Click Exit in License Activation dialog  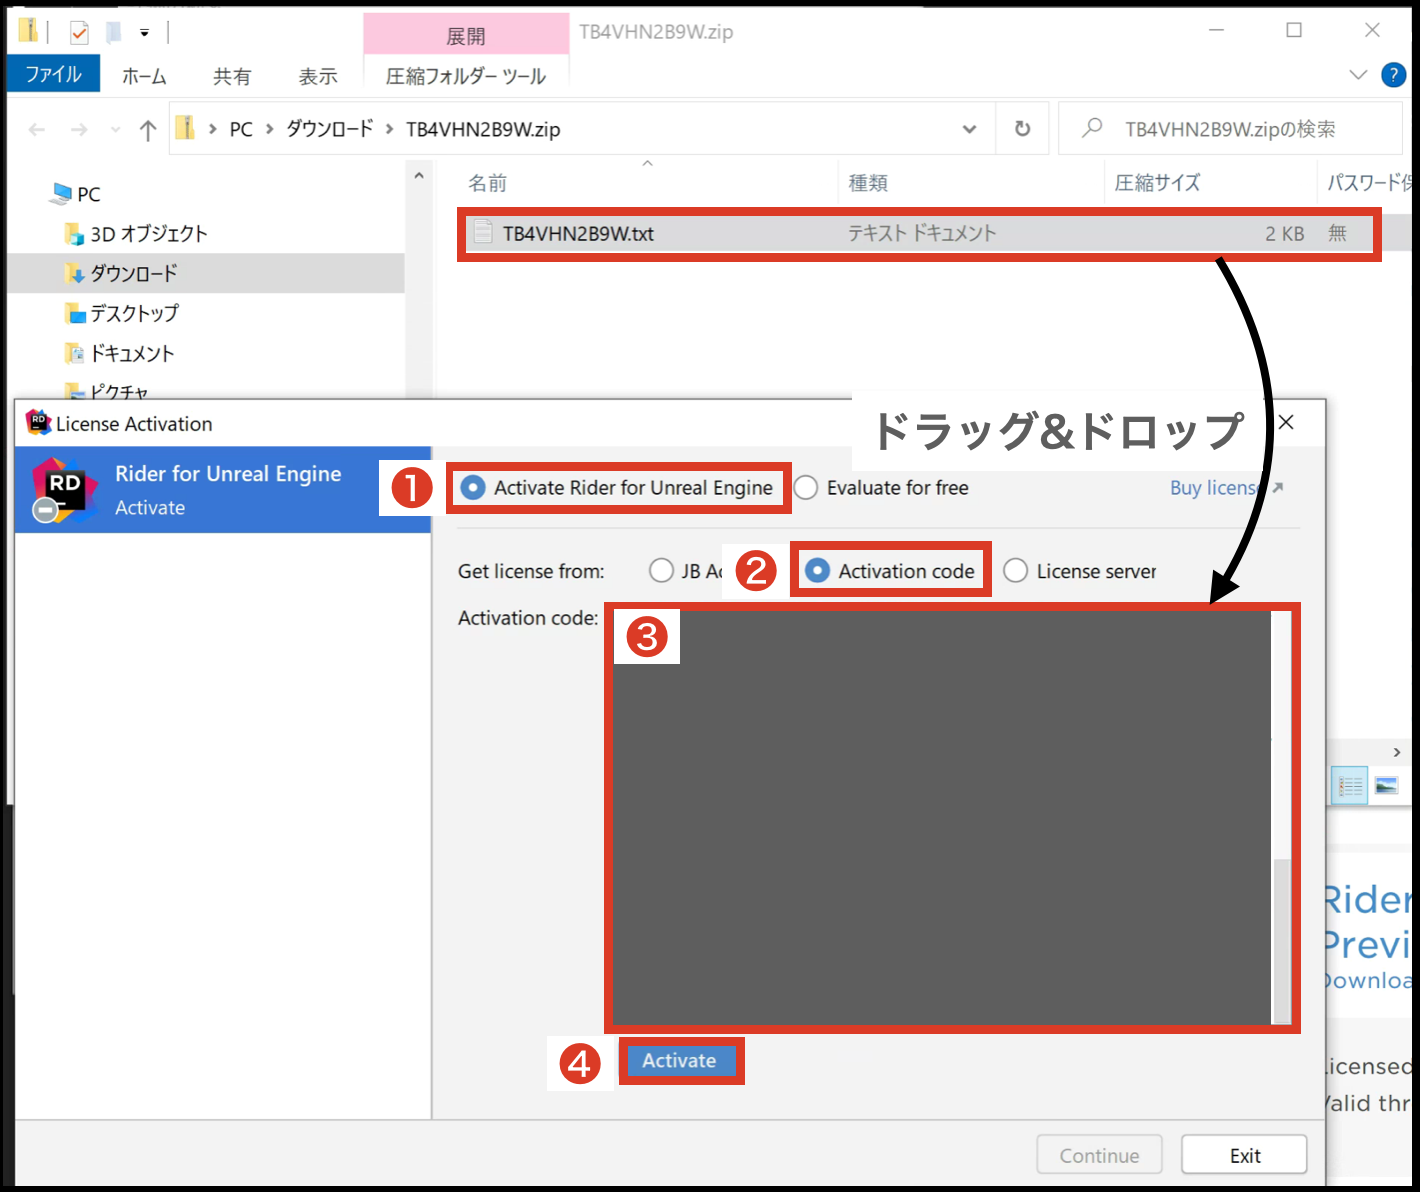(1244, 1155)
